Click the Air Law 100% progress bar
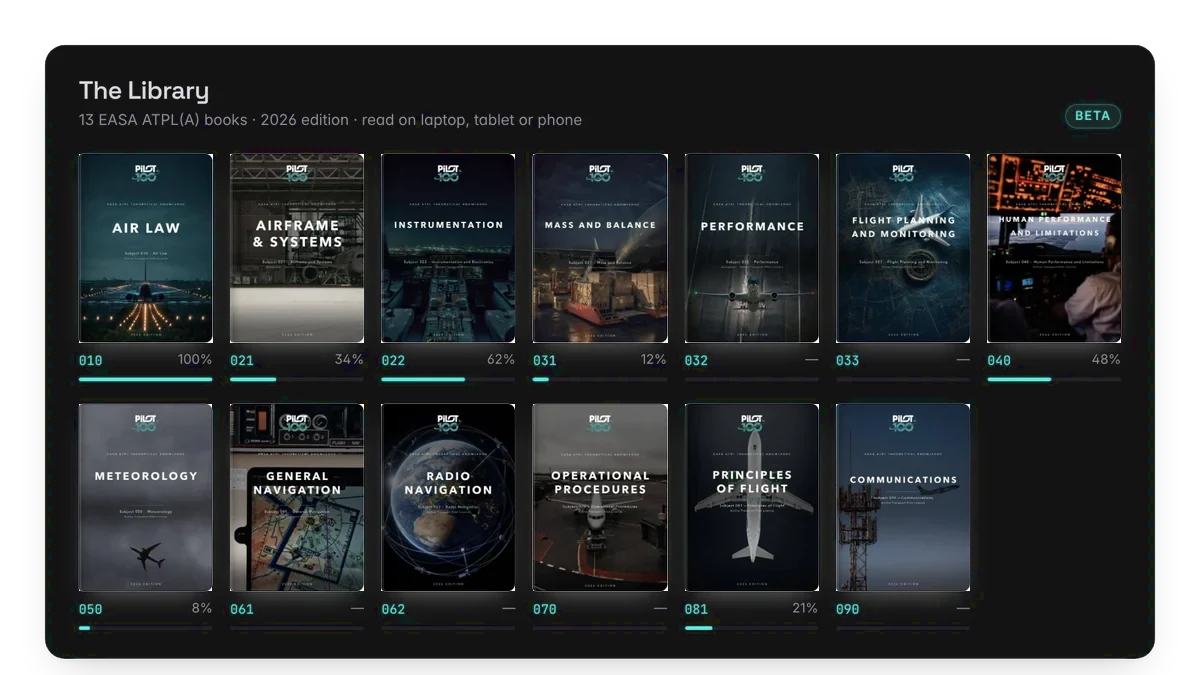 tap(146, 379)
